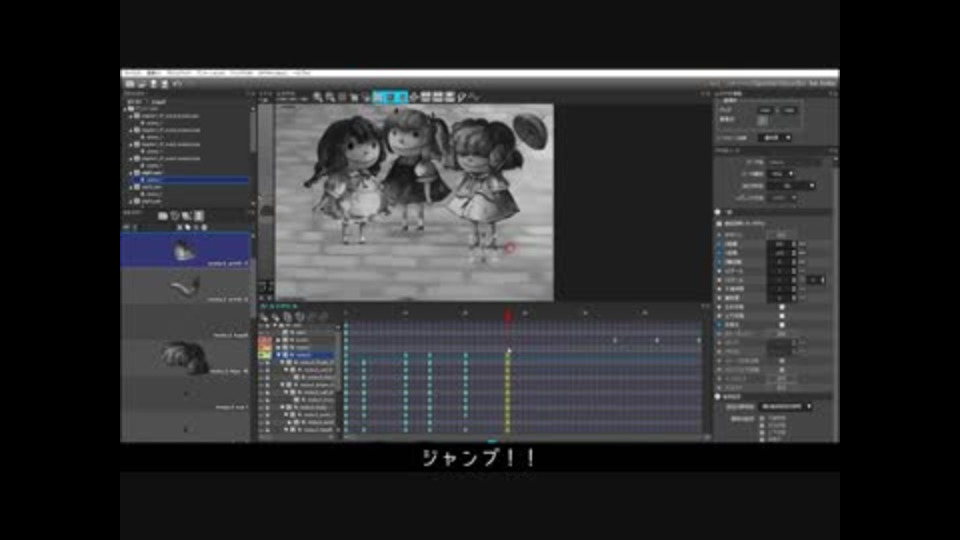This screenshot has height=540, width=960.
Task: Toggle first checkbox in bottom right checkbox group
Action: [762, 418]
